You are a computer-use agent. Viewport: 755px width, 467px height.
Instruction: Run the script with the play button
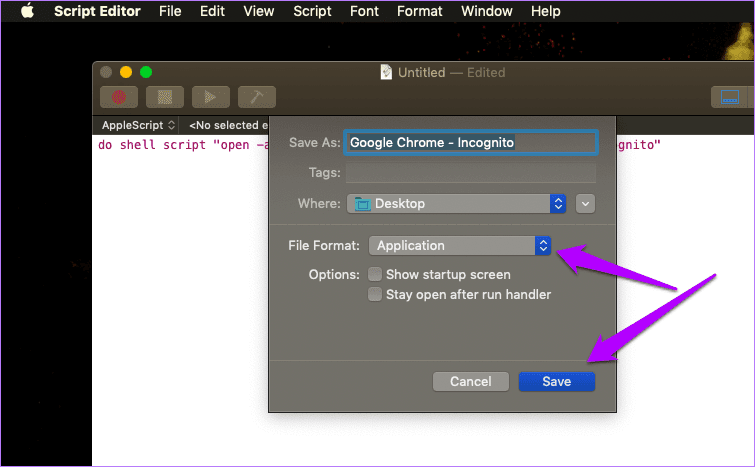pyautogui.click(x=210, y=97)
